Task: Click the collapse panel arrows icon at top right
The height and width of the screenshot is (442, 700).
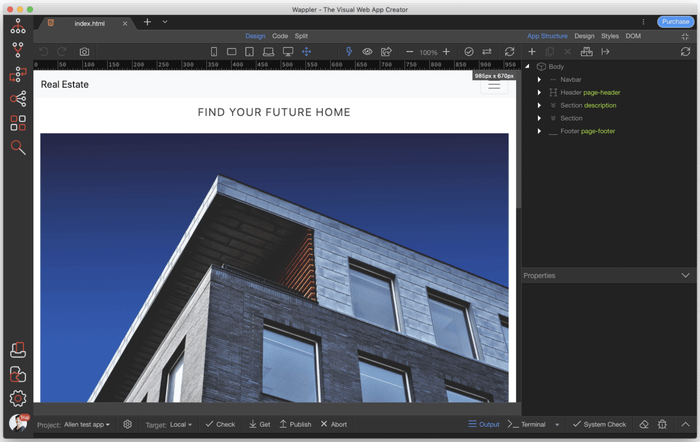Action: point(685,37)
